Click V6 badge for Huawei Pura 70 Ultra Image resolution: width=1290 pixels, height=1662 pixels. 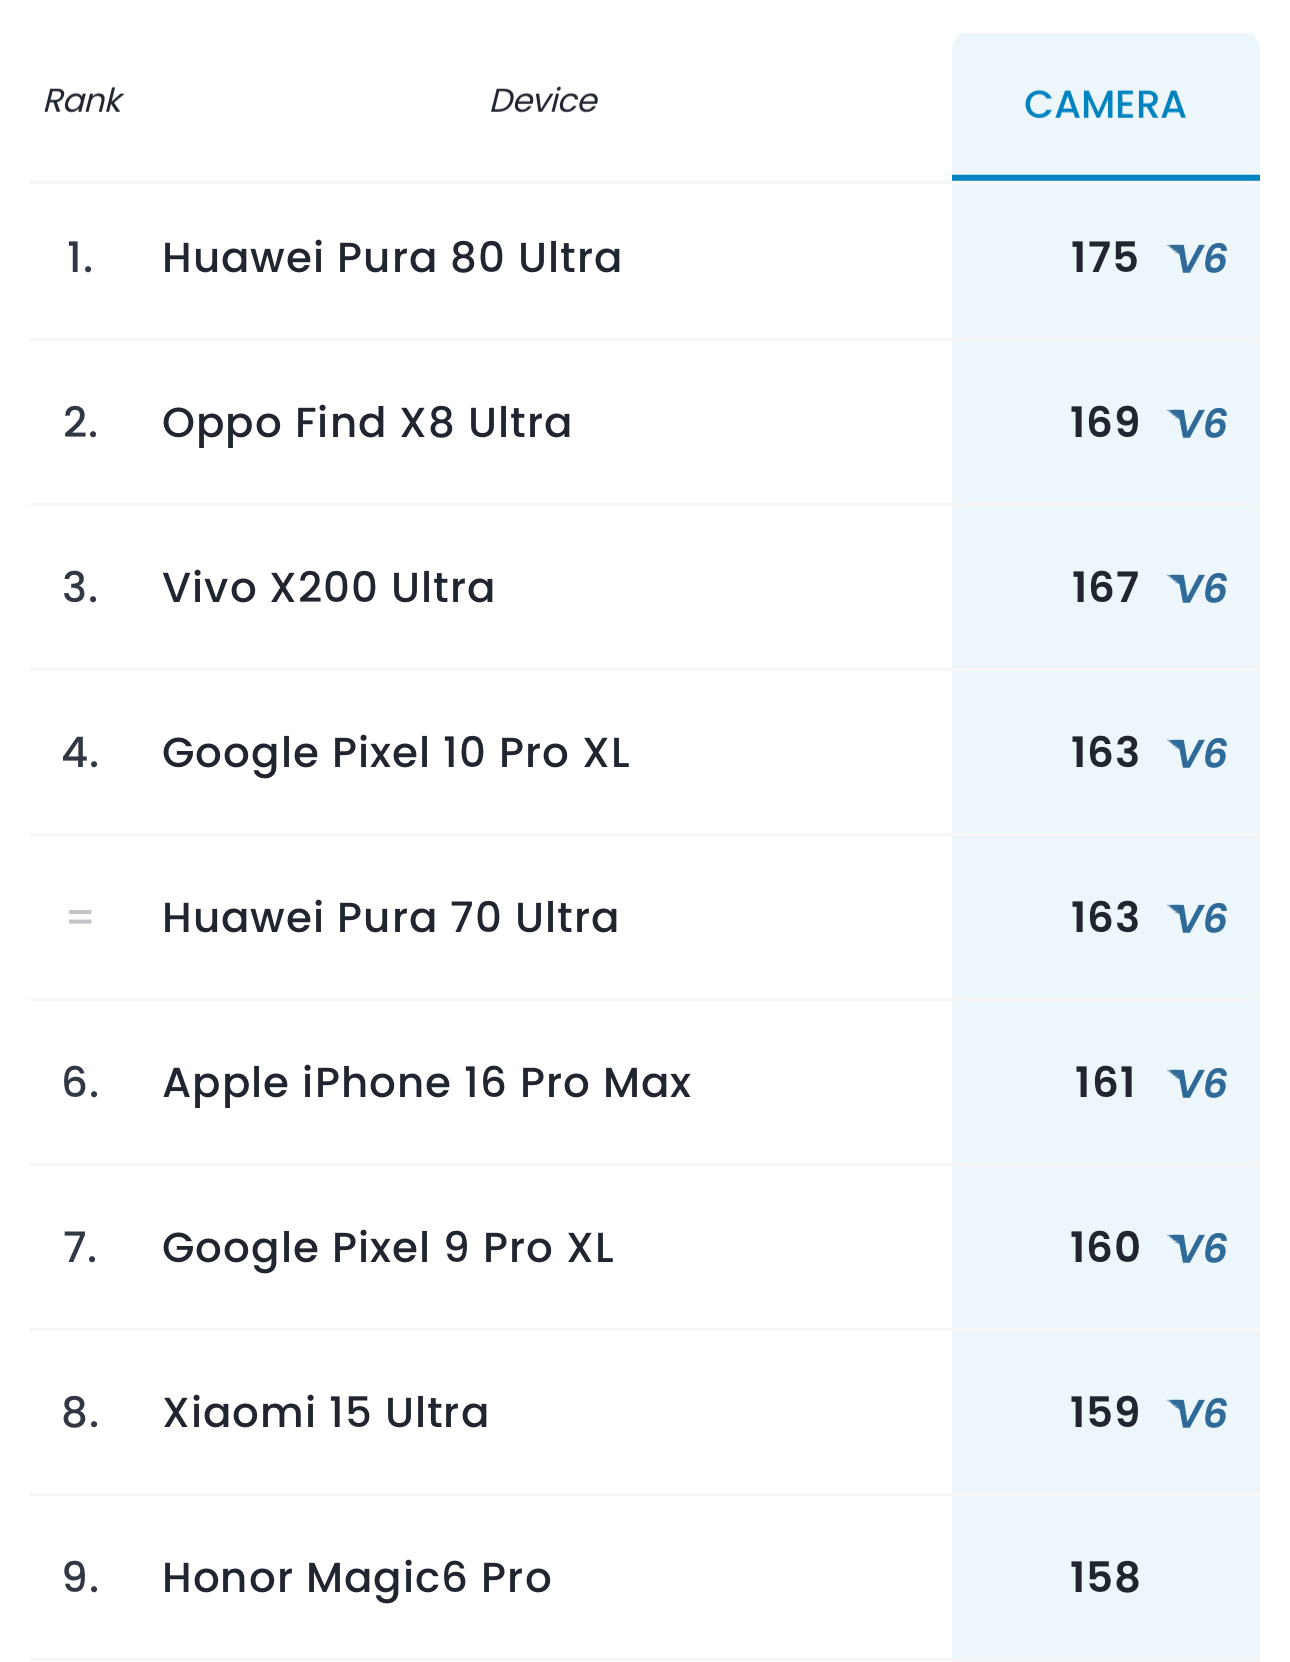1198,919
